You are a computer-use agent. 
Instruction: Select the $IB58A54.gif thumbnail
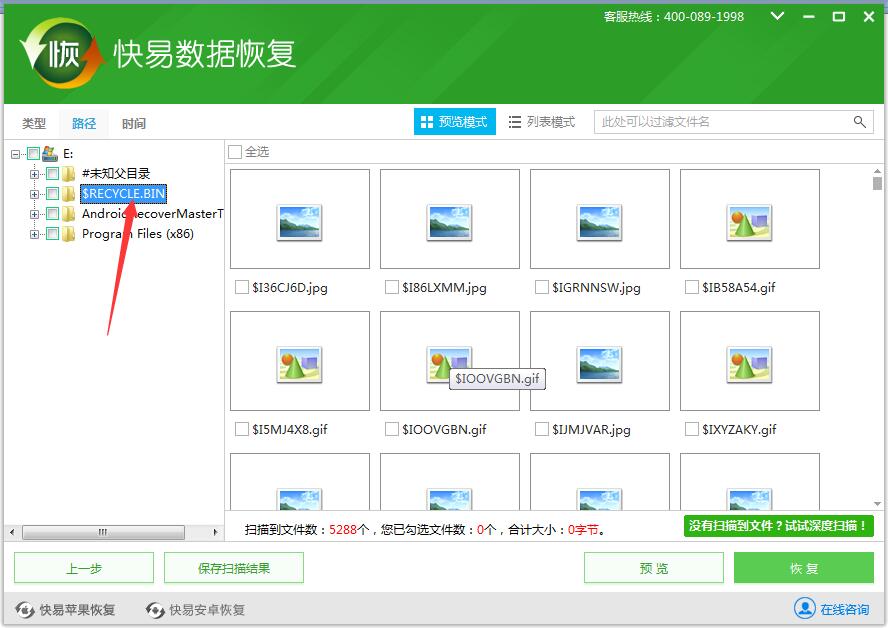(750, 219)
